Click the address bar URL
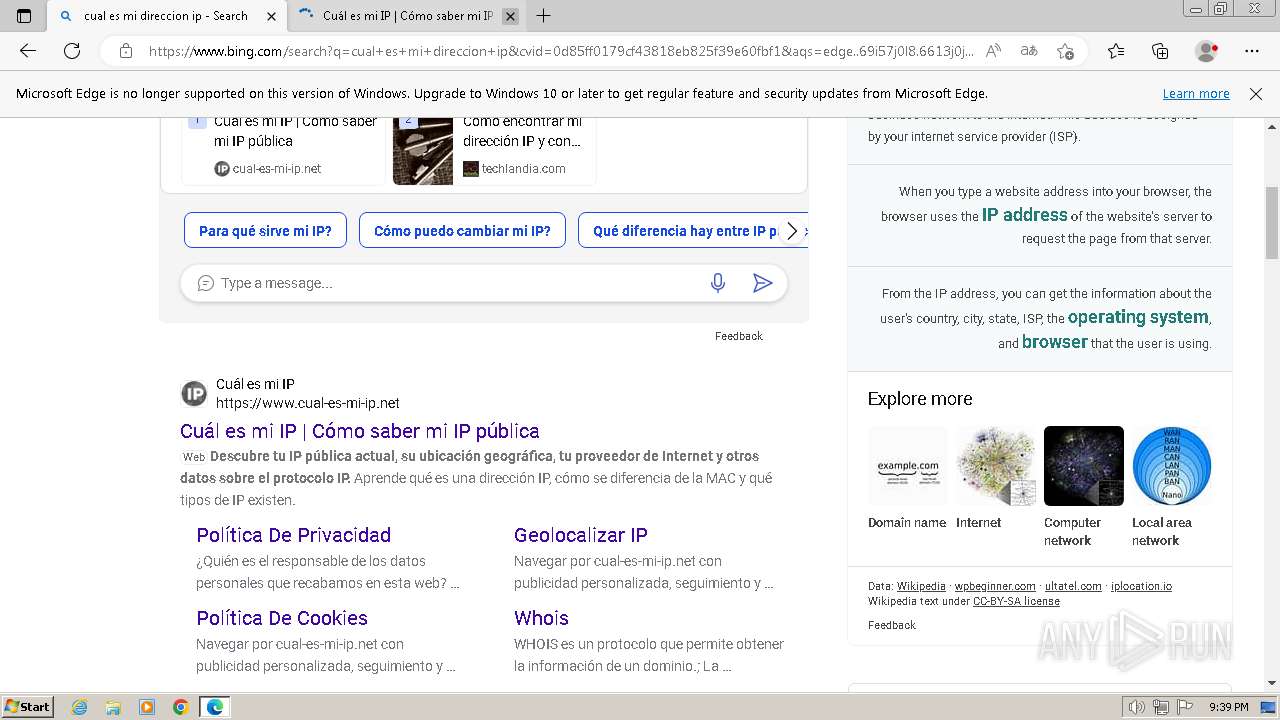Viewport: 1280px width, 720px height. pyautogui.click(x=560, y=51)
